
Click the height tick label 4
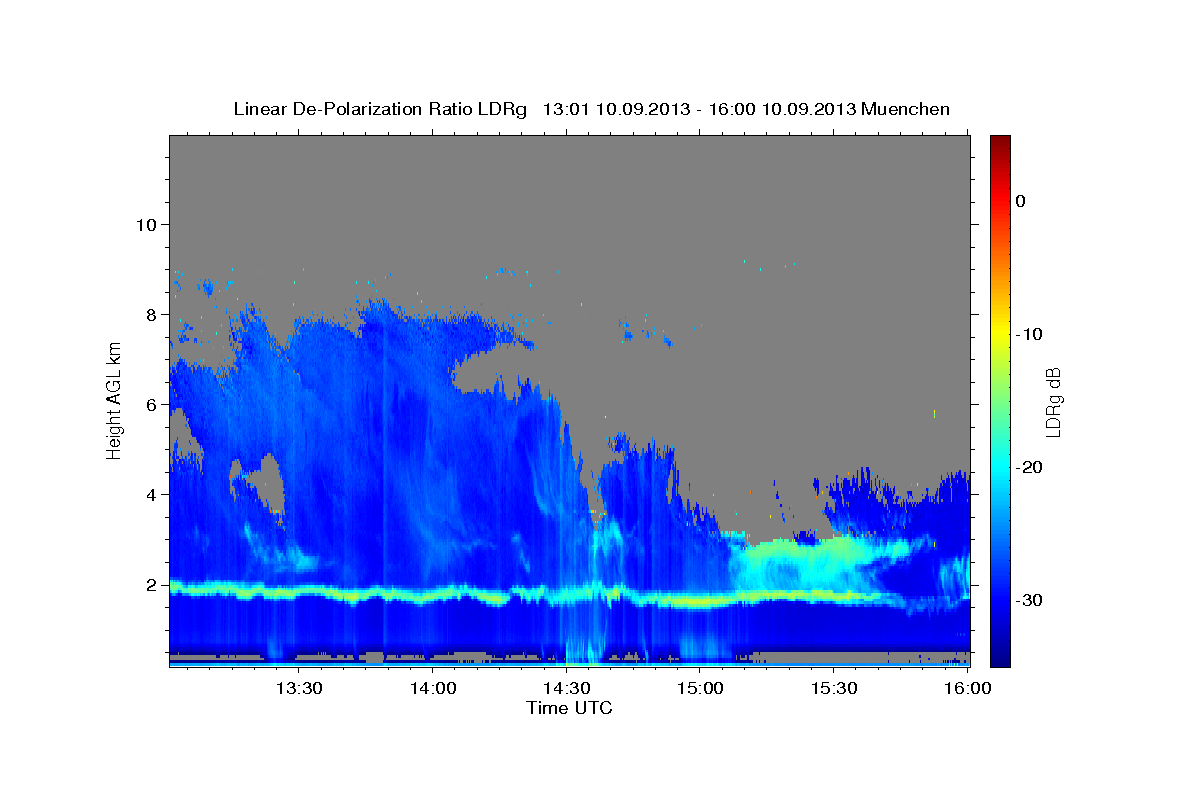tap(152, 494)
